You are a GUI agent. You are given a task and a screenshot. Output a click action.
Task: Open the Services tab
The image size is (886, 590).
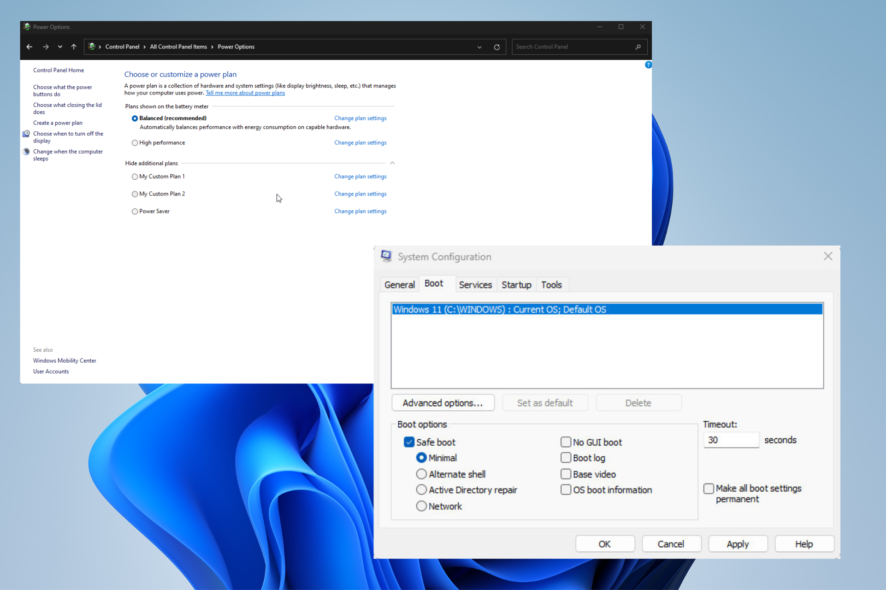(475, 285)
